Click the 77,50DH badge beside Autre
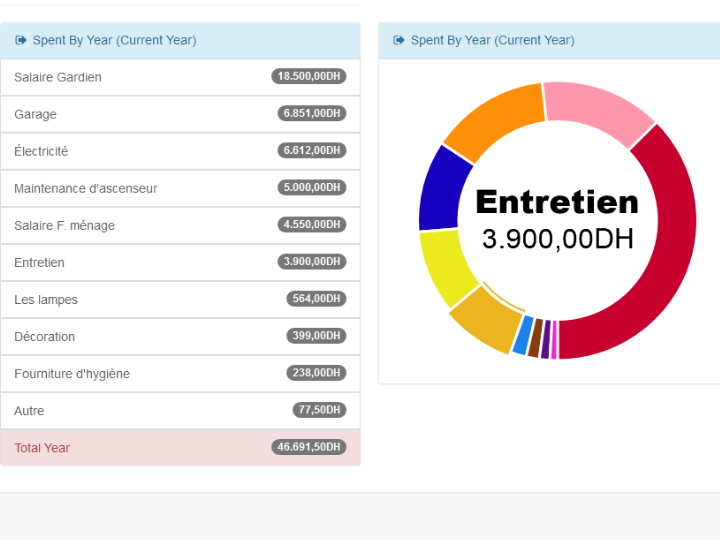 coord(319,410)
